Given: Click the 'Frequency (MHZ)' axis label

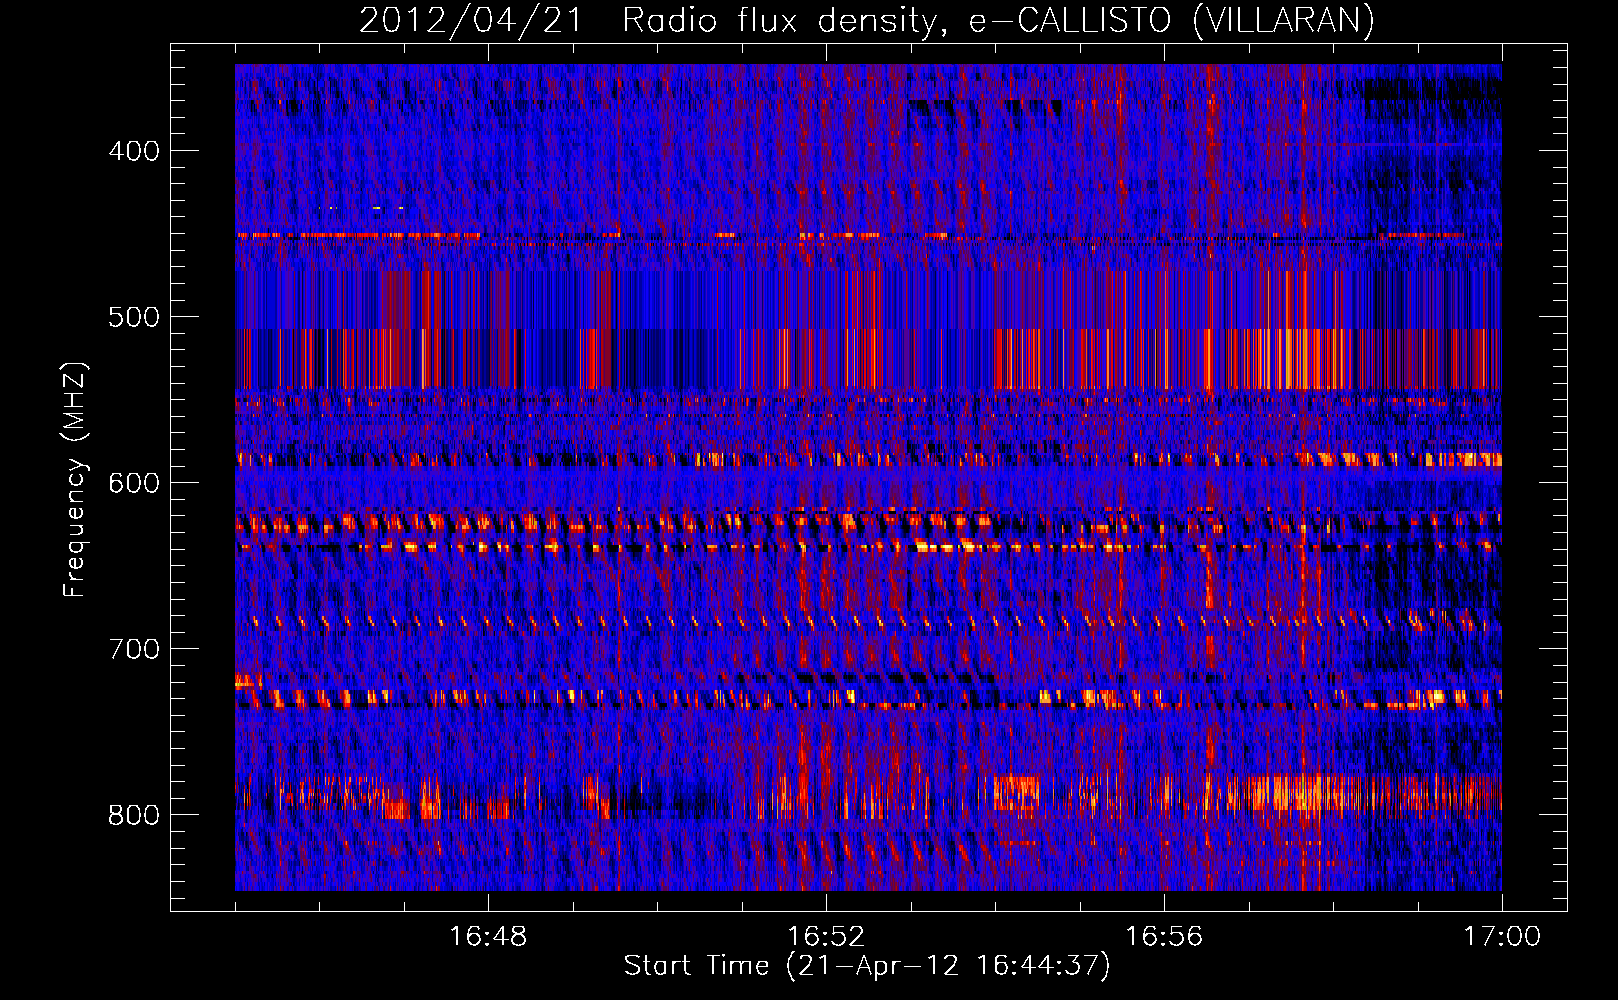Looking at the screenshot, I should [x=75, y=480].
